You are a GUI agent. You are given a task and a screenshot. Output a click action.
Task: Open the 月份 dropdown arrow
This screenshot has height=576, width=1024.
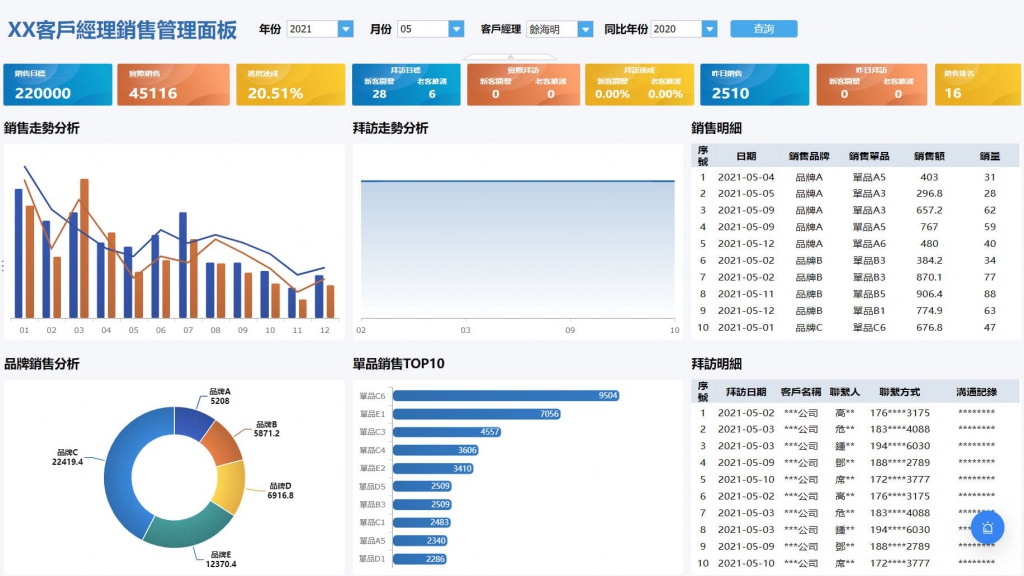pyautogui.click(x=456, y=29)
